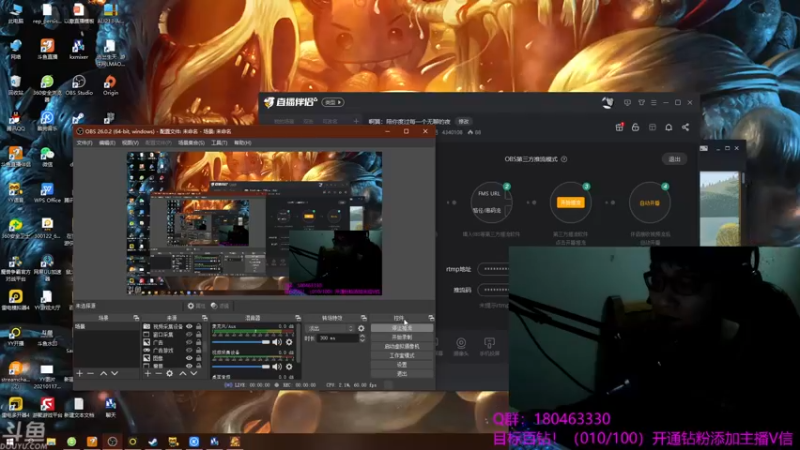800x450 pixels.
Task: Click help question mark beside OBS第三方推流模式
Action: pos(564,159)
